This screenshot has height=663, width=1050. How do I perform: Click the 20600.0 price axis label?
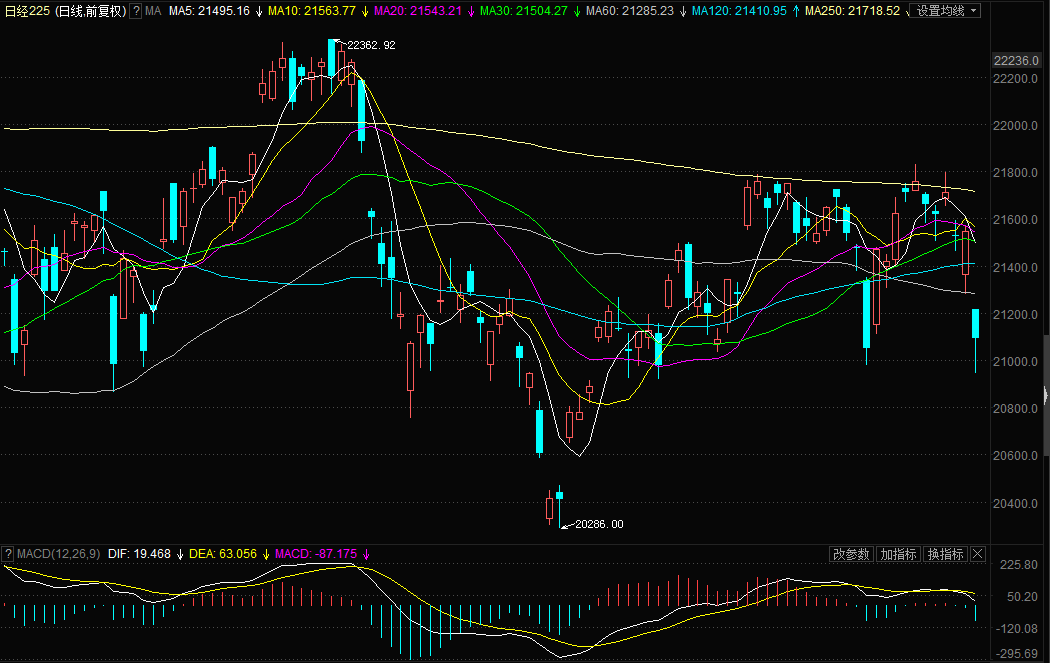click(1016, 455)
